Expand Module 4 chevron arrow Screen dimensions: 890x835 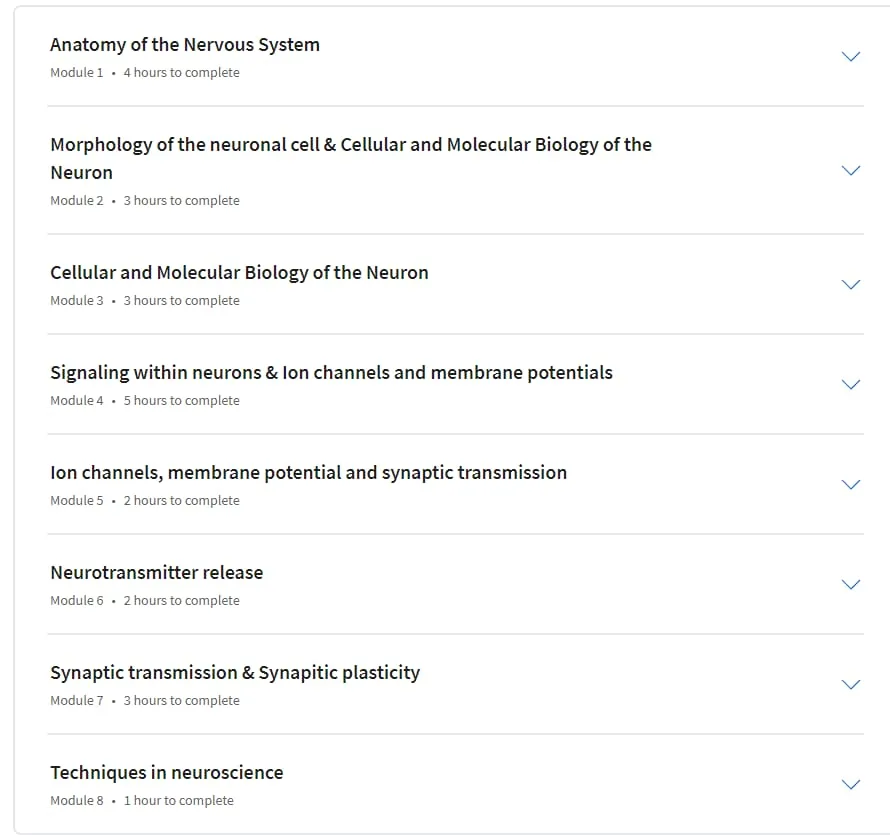(x=850, y=384)
